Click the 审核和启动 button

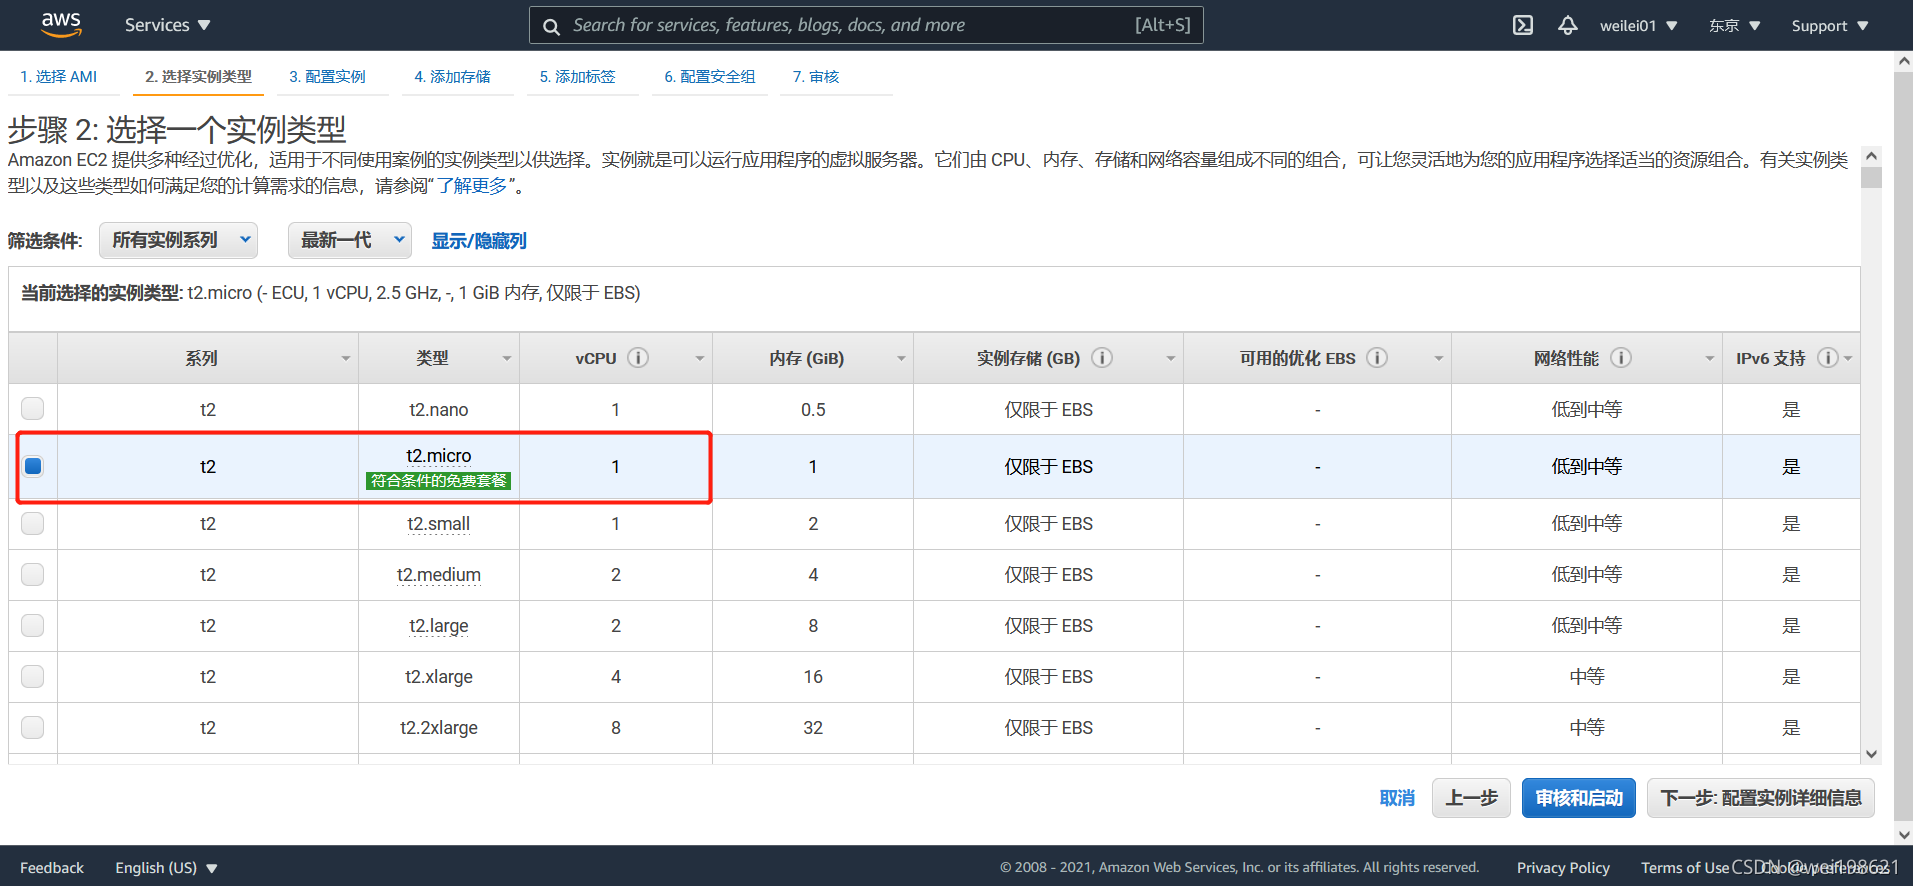click(1578, 798)
